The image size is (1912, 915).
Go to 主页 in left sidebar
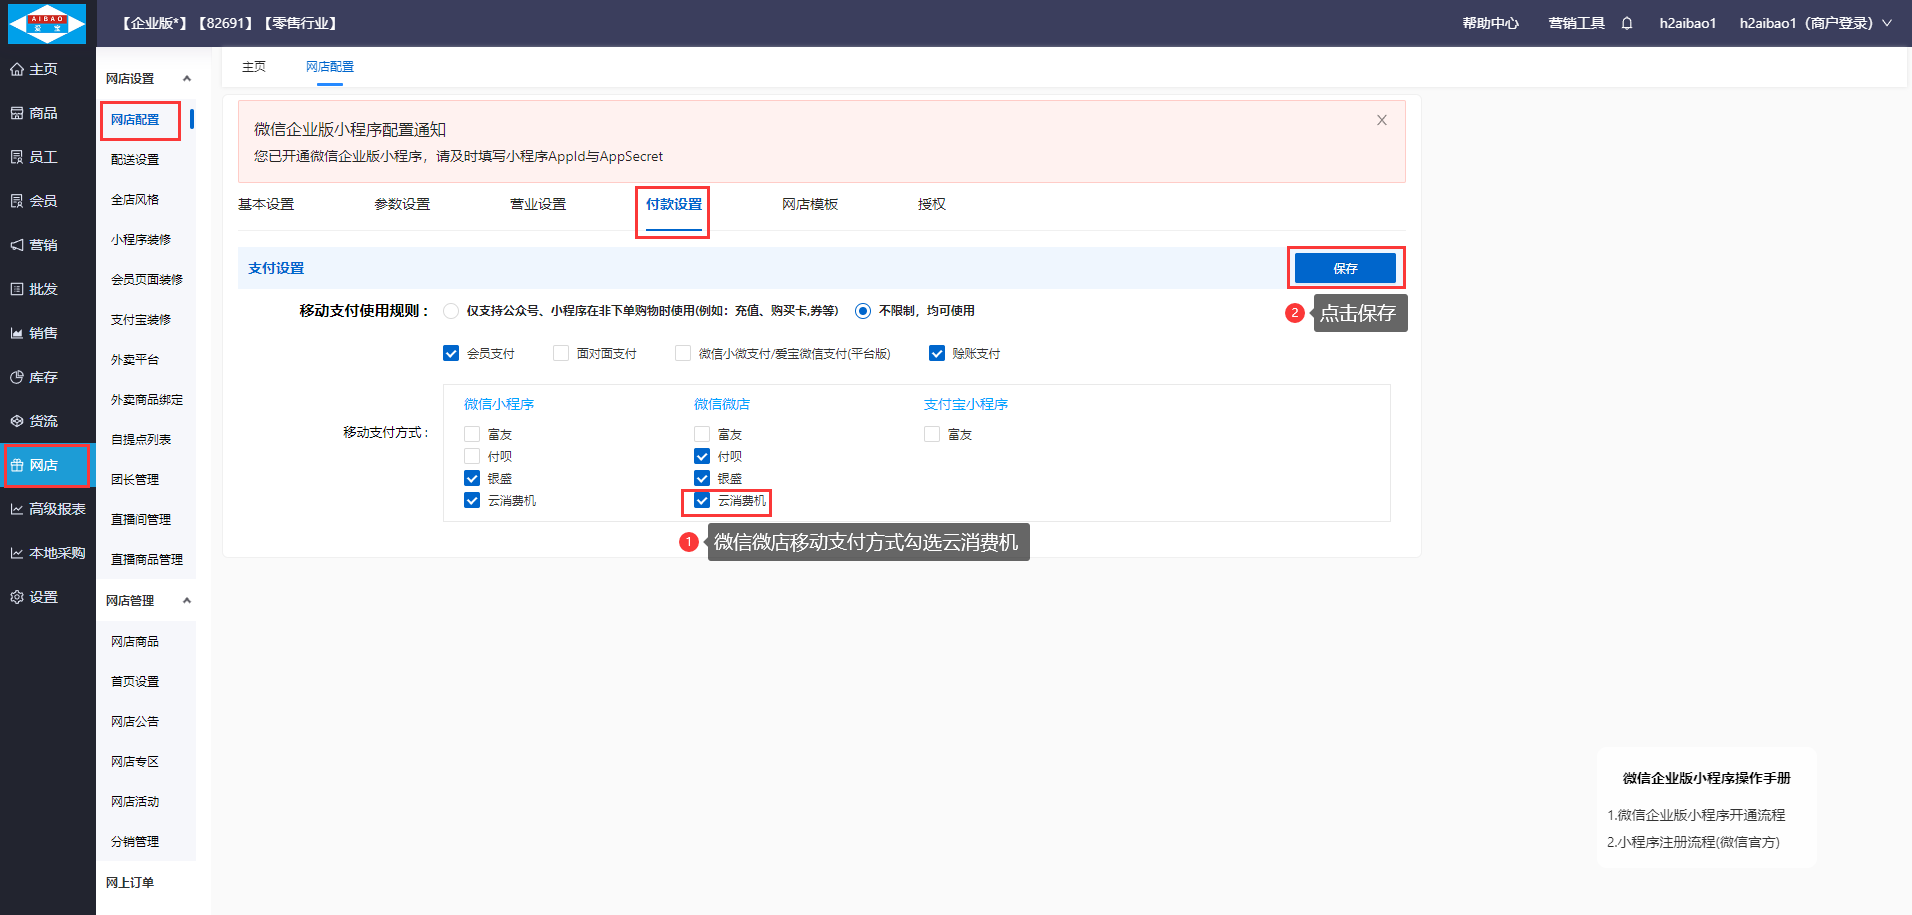coord(34,69)
